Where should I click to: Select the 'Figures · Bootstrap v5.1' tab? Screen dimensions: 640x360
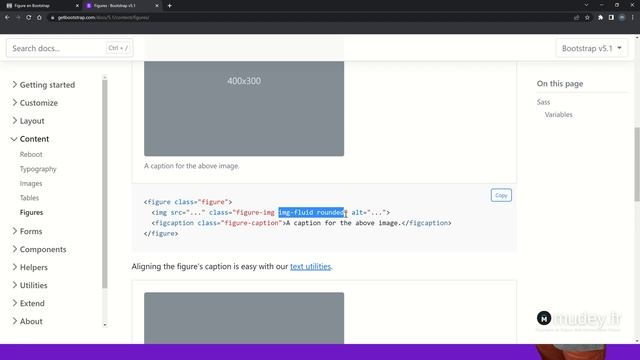click(x=122, y=6)
